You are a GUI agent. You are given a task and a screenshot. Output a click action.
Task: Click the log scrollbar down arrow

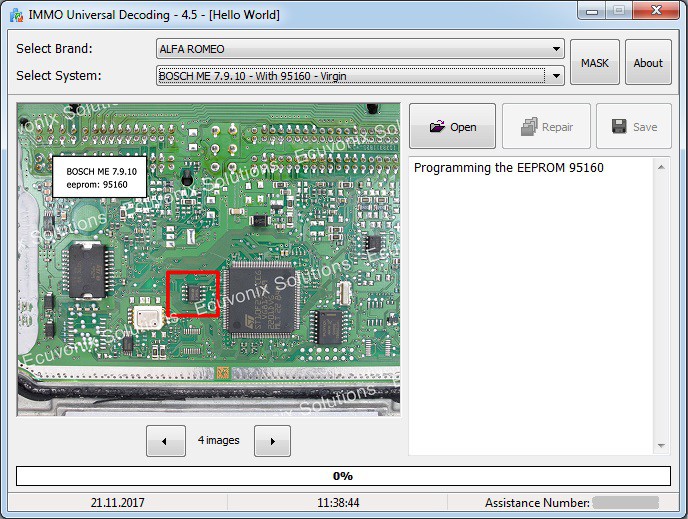tap(661, 446)
